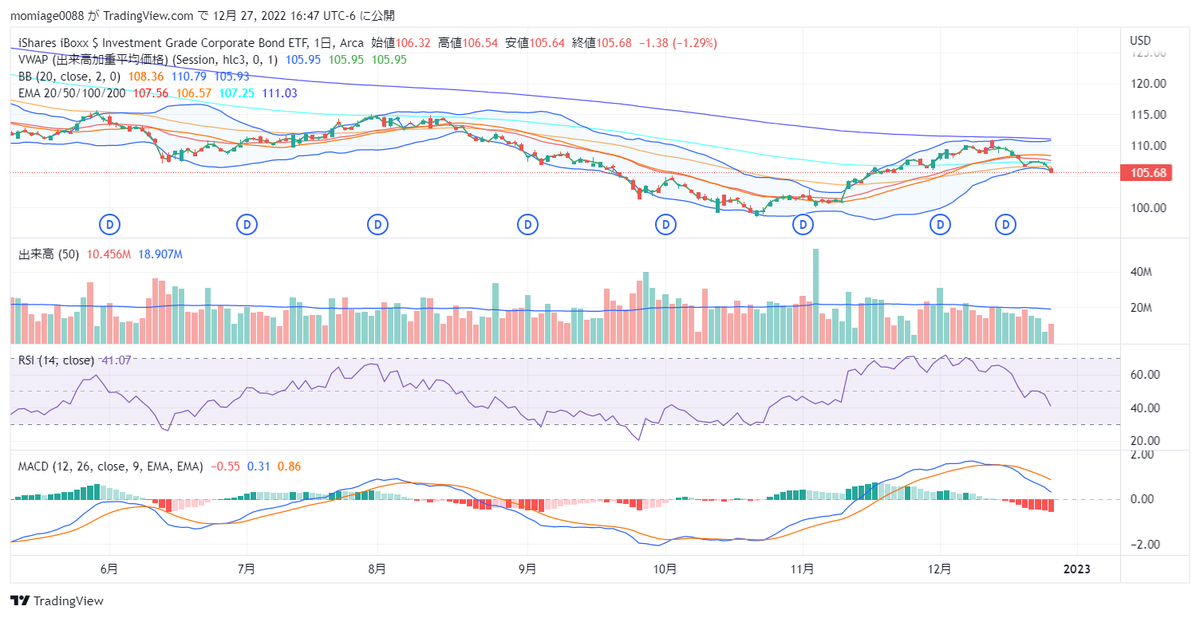
Task: Click the 10月 time axis label
Action: click(665, 568)
